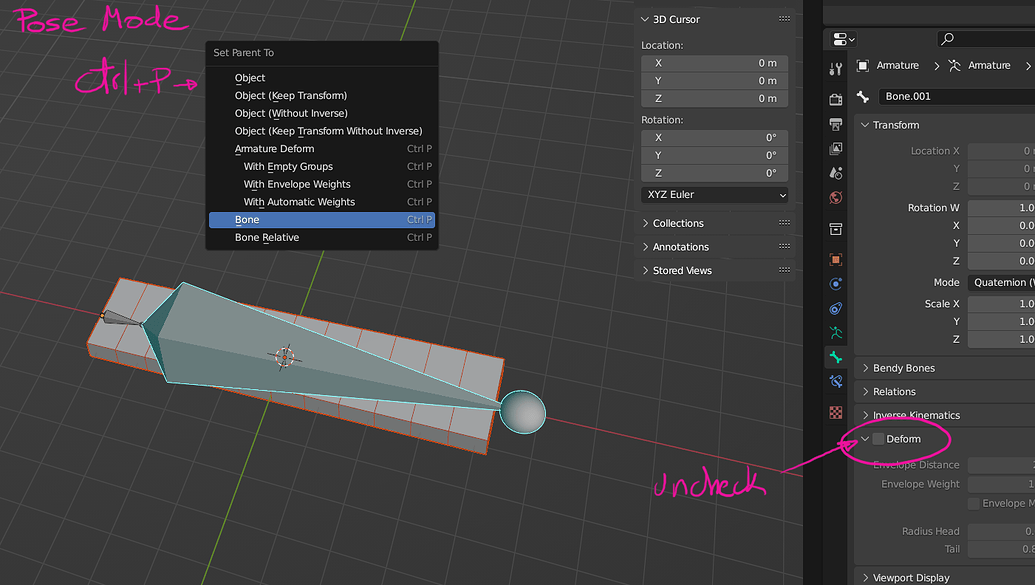Screen dimensions: 1035x585
Task: Open the Render properties tab
Action: [836, 100]
